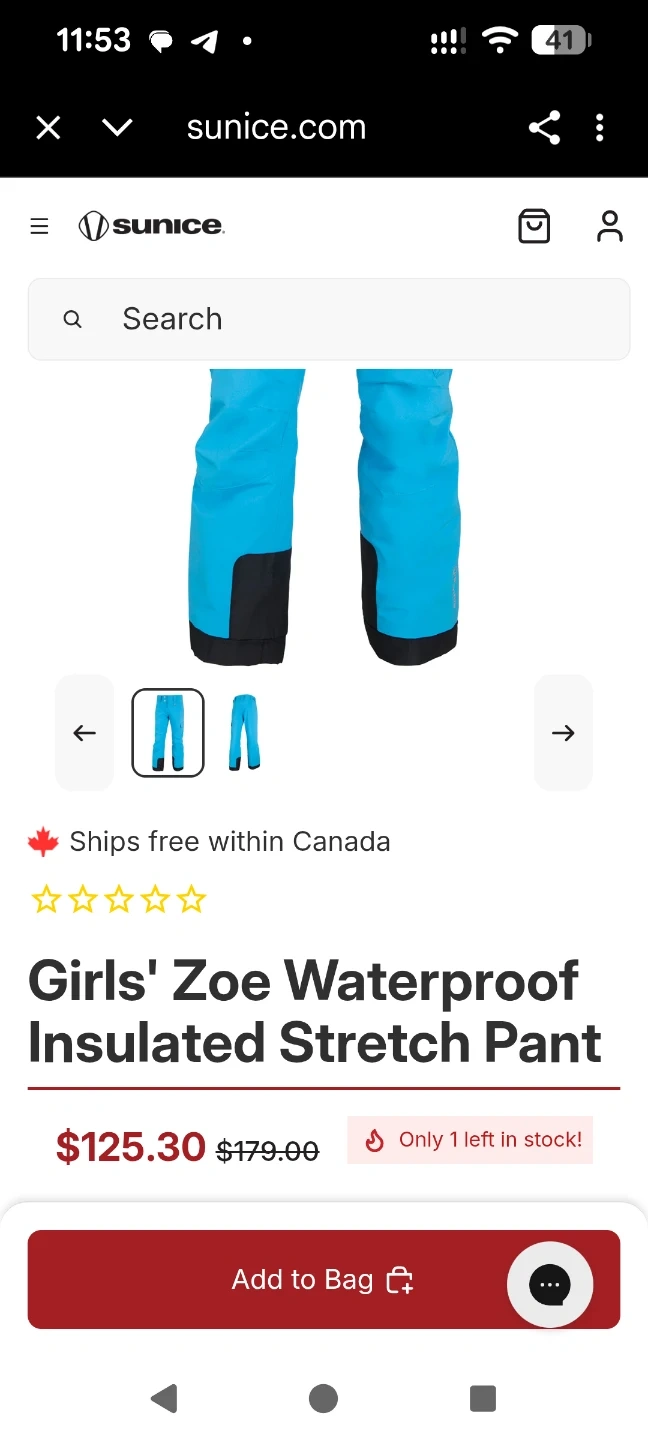Tap the Android home circle button
This screenshot has width=648, height=1440.
323,1398
